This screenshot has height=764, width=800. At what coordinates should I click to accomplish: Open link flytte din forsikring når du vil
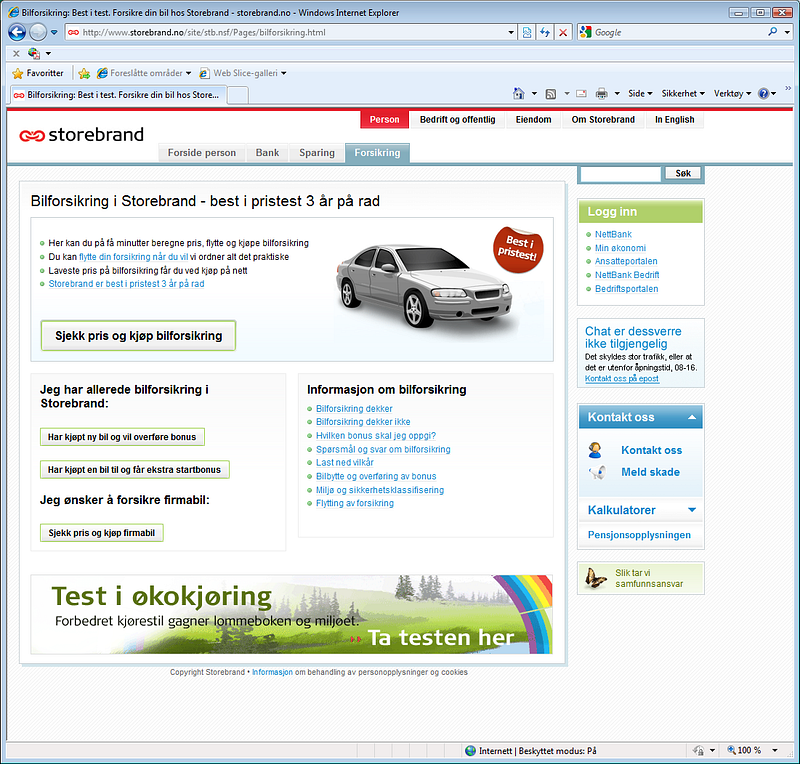(134, 257)
